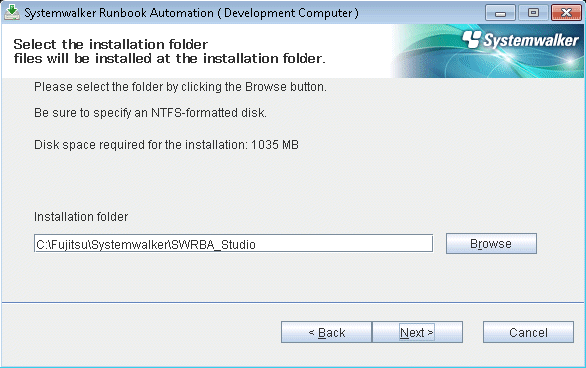Click the 'Please select the folder' instruction text
This screenshot has height=368, width=586.
tap(180, 87)
